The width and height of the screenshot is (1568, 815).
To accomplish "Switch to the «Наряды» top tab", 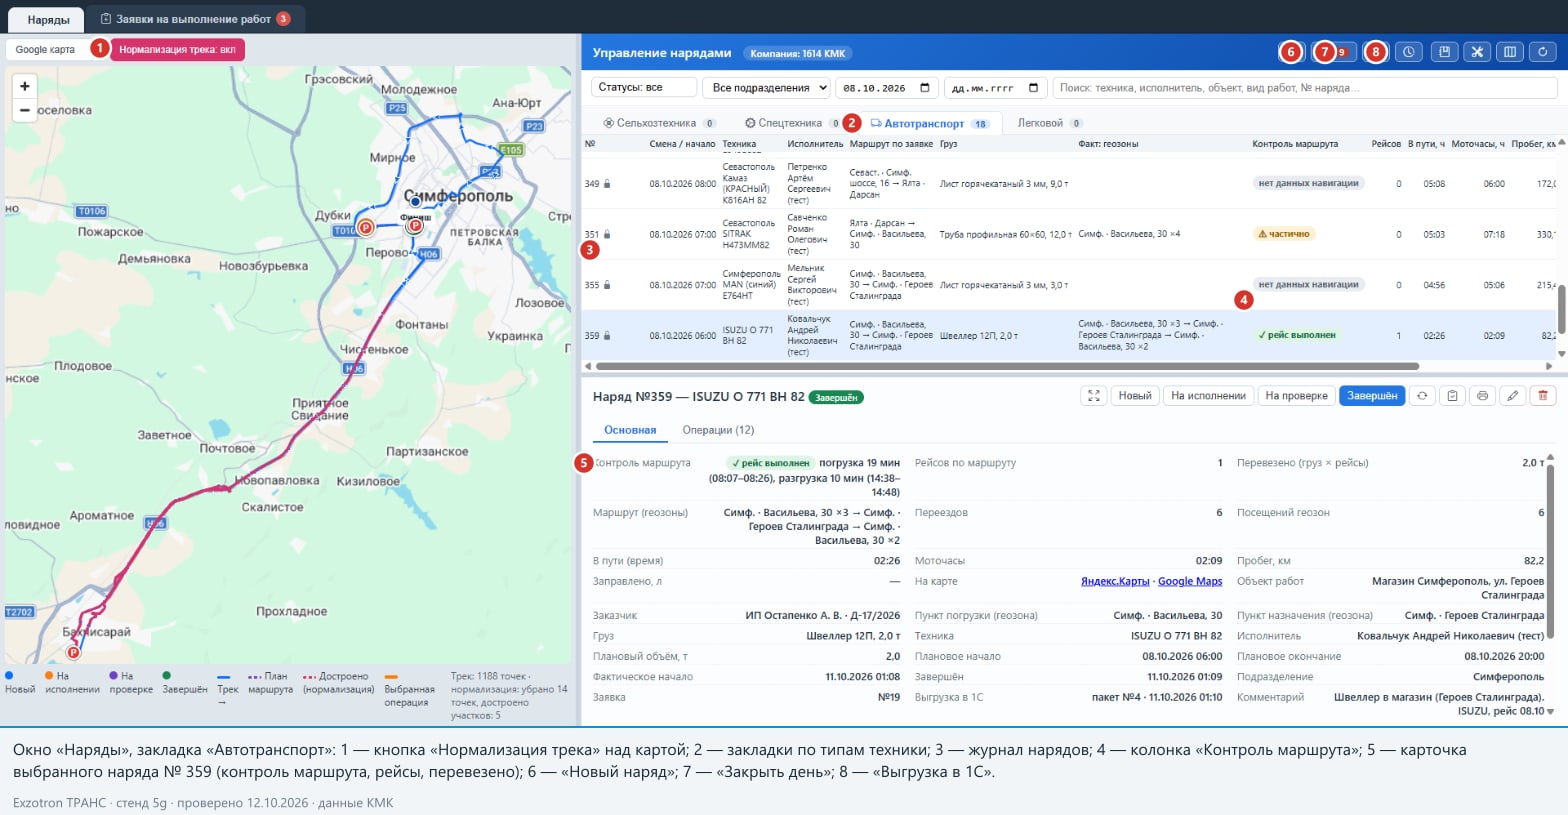I will 48,20.
